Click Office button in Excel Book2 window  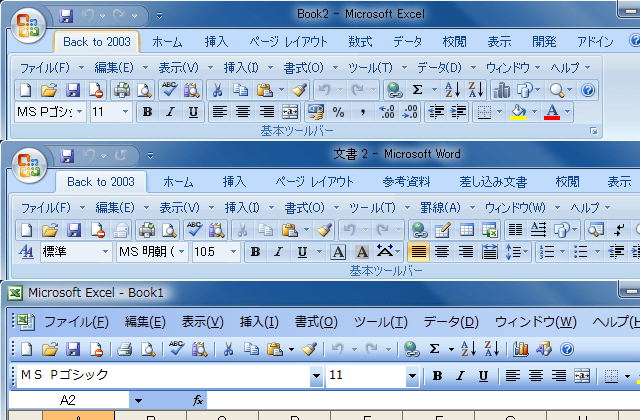(28, 25)
